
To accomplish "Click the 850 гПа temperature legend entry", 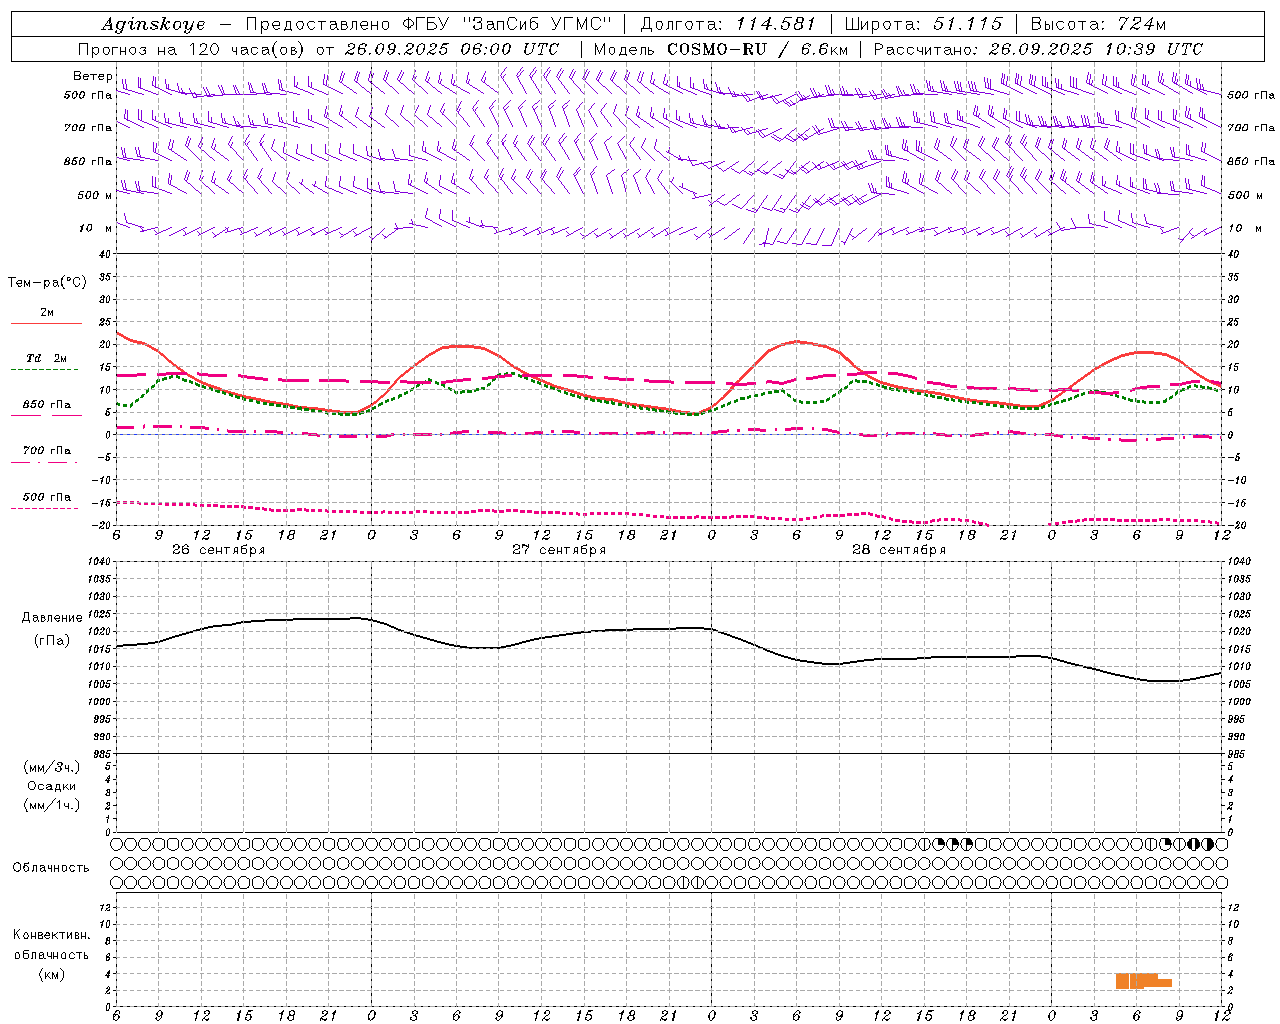I will click(x=47, y=405).
